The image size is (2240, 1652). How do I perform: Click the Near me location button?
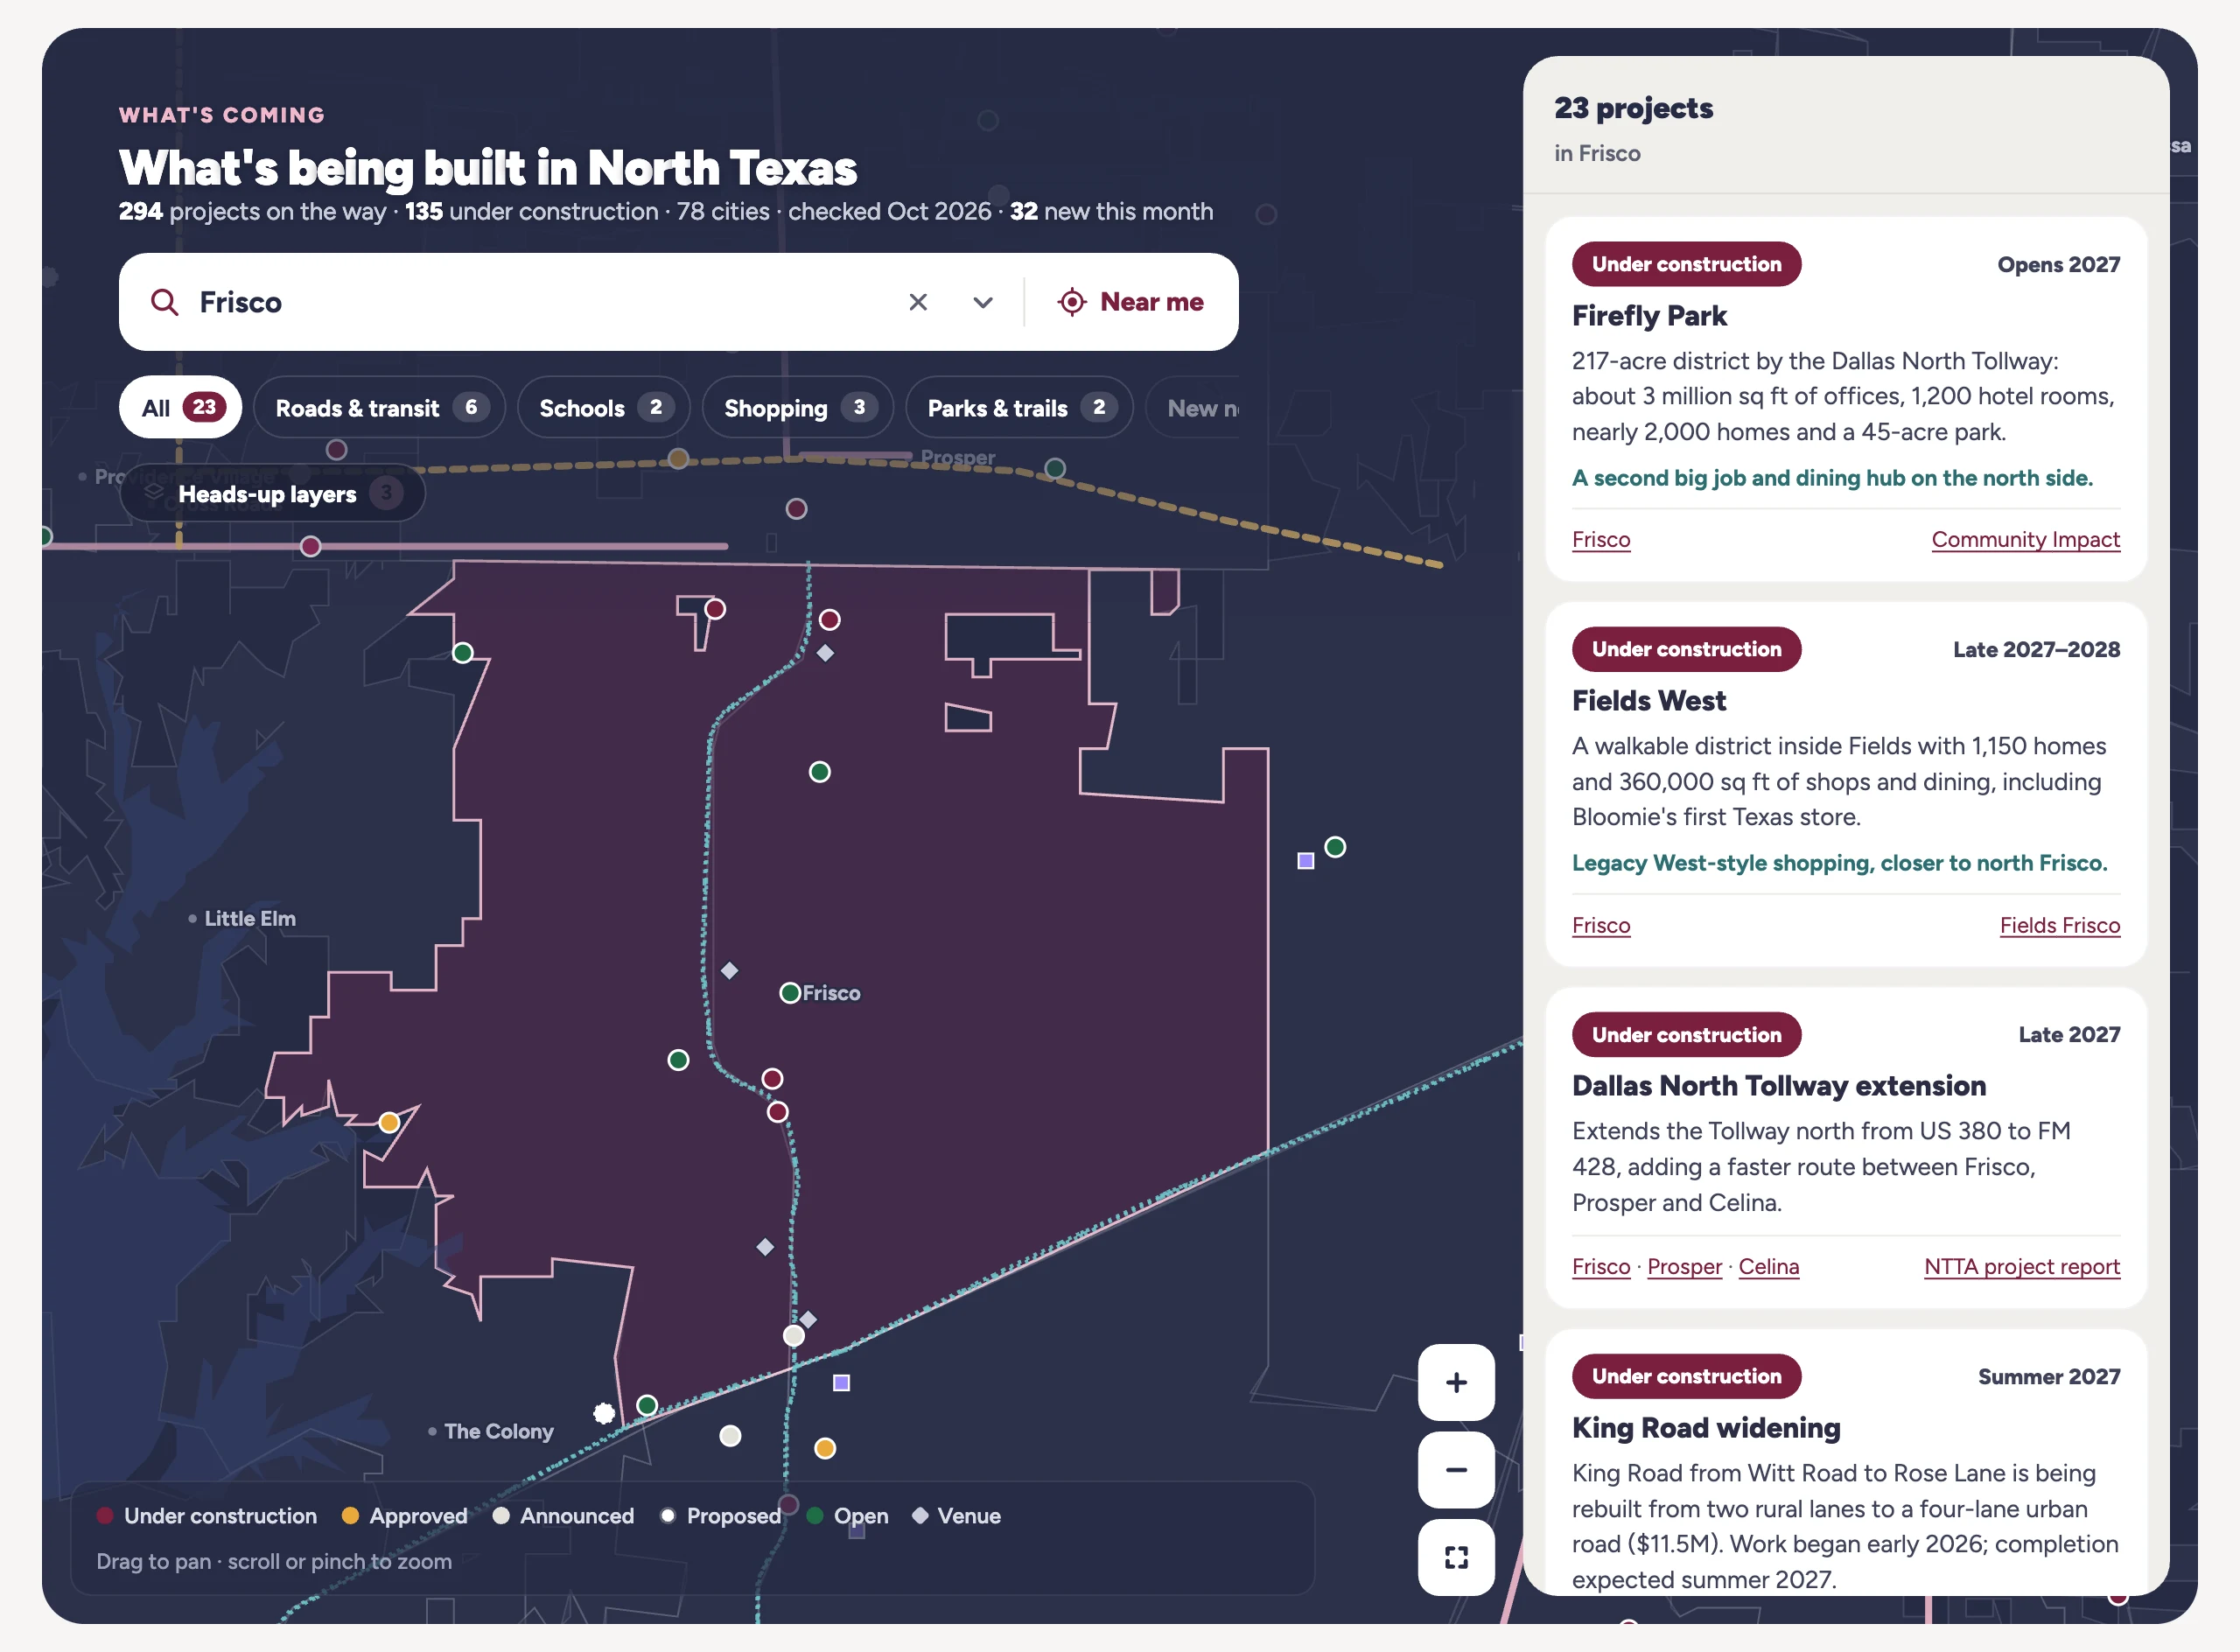tap(1131, 302)
